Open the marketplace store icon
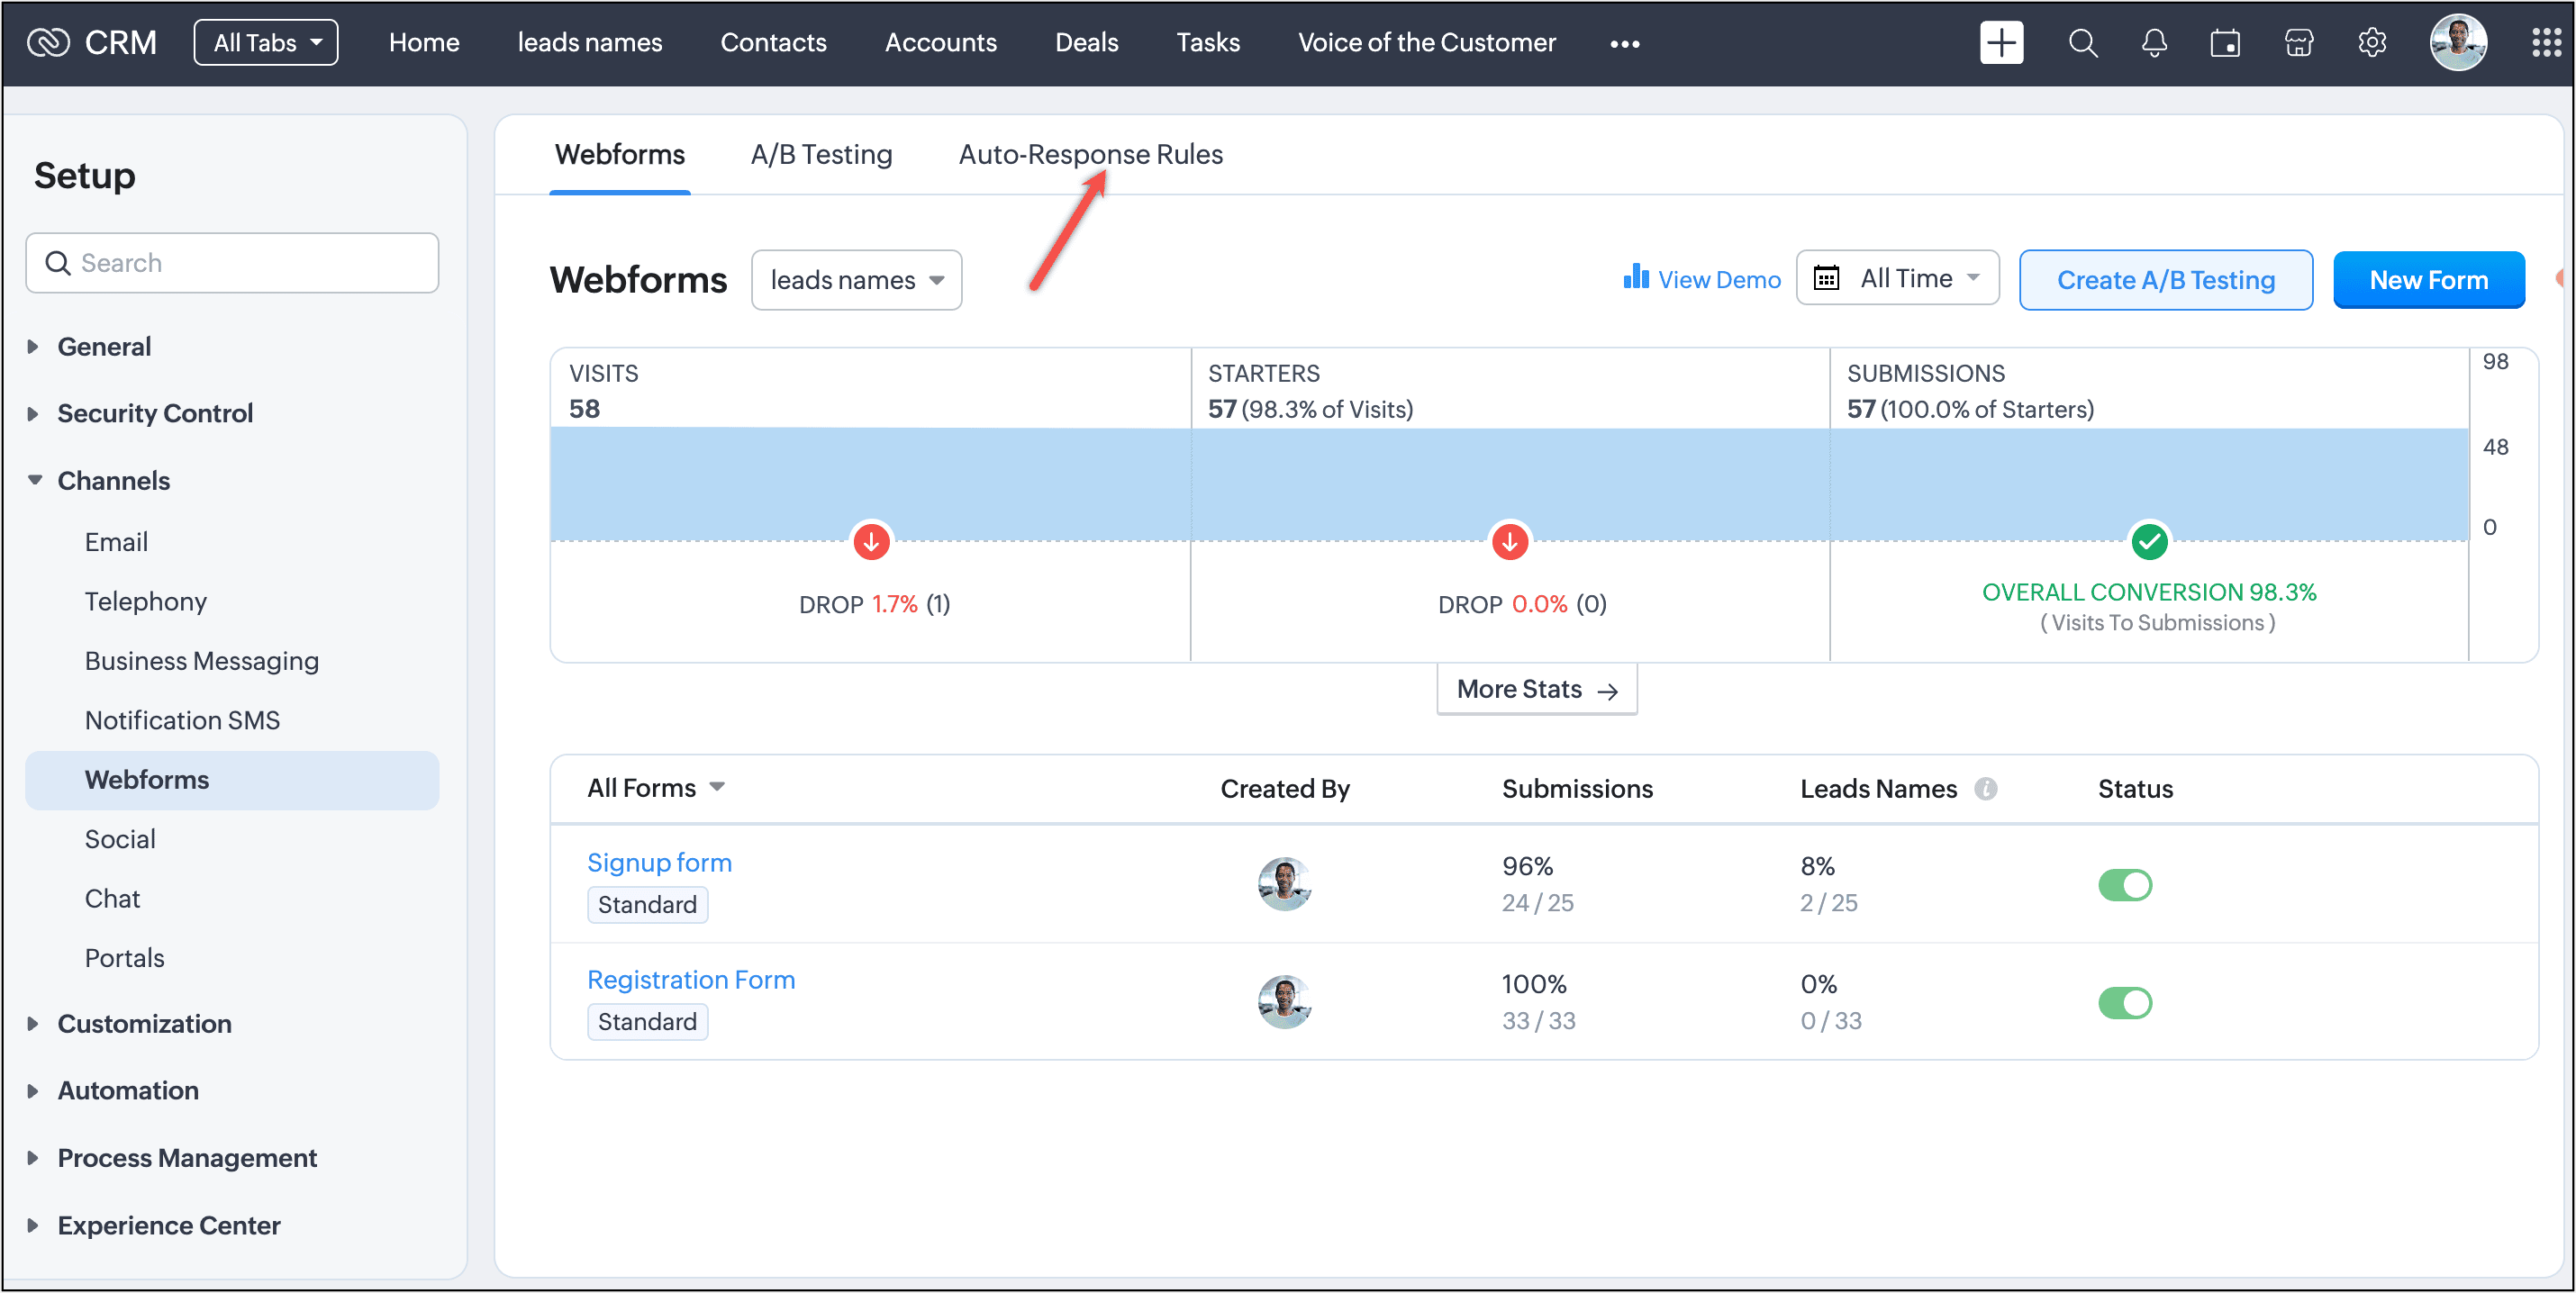Viewport: 2576px width, 1293px height. click(x=2298, y=43)
